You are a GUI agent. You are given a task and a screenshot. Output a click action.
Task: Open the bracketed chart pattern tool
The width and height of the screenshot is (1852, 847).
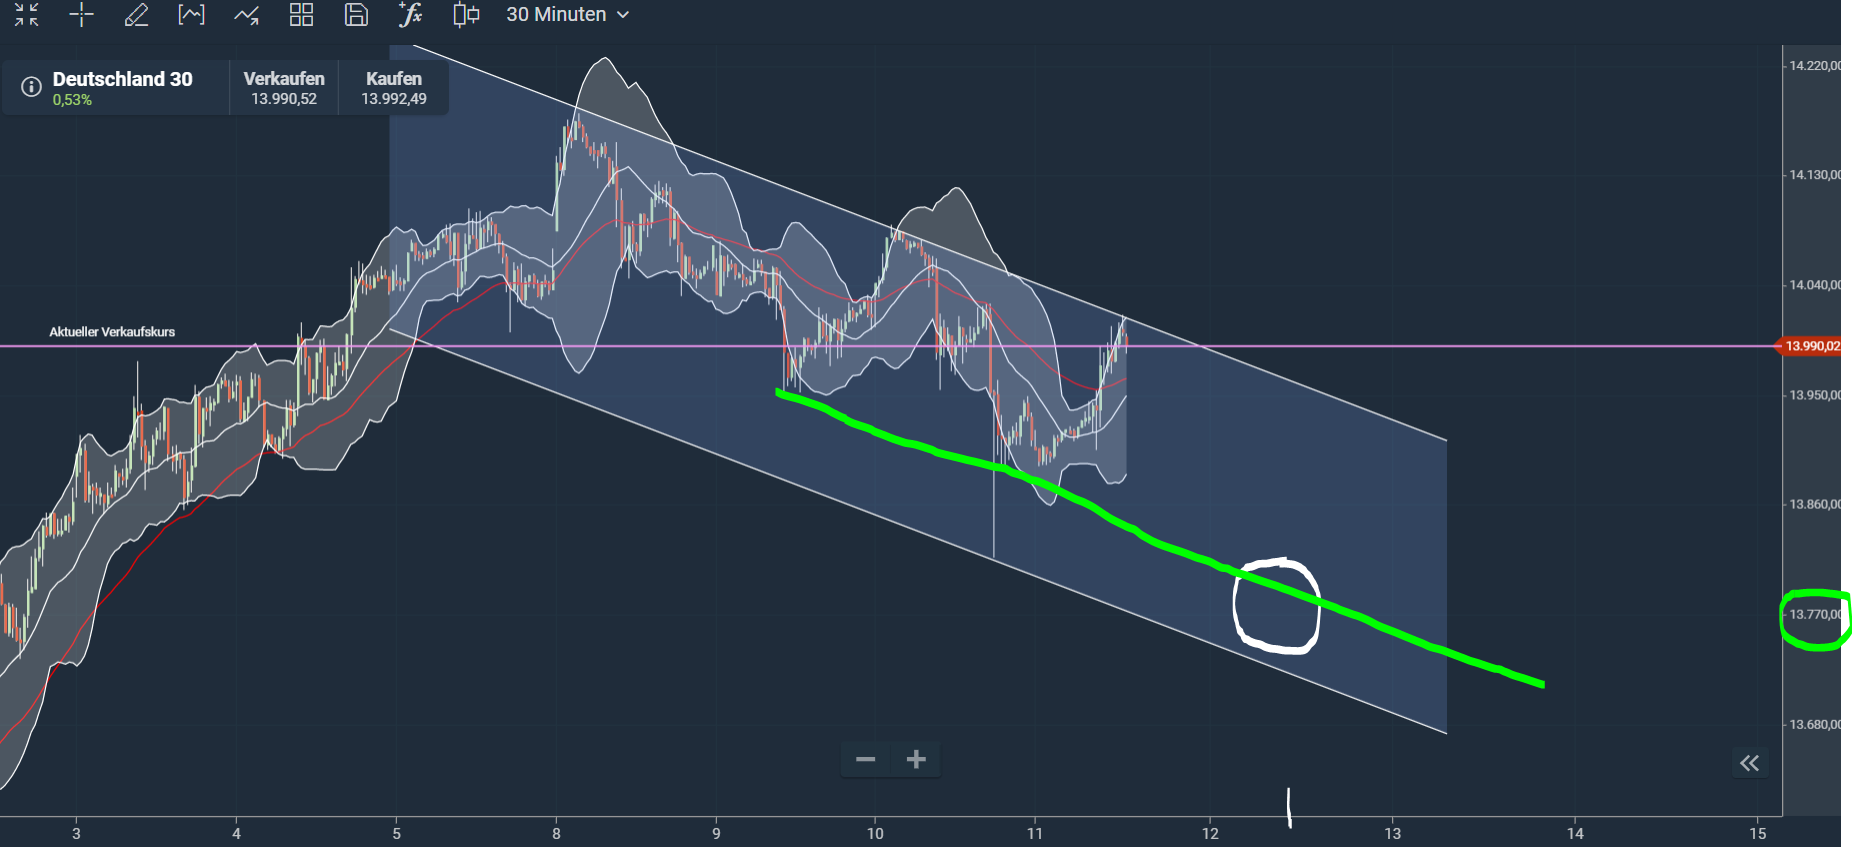[191, 14]
